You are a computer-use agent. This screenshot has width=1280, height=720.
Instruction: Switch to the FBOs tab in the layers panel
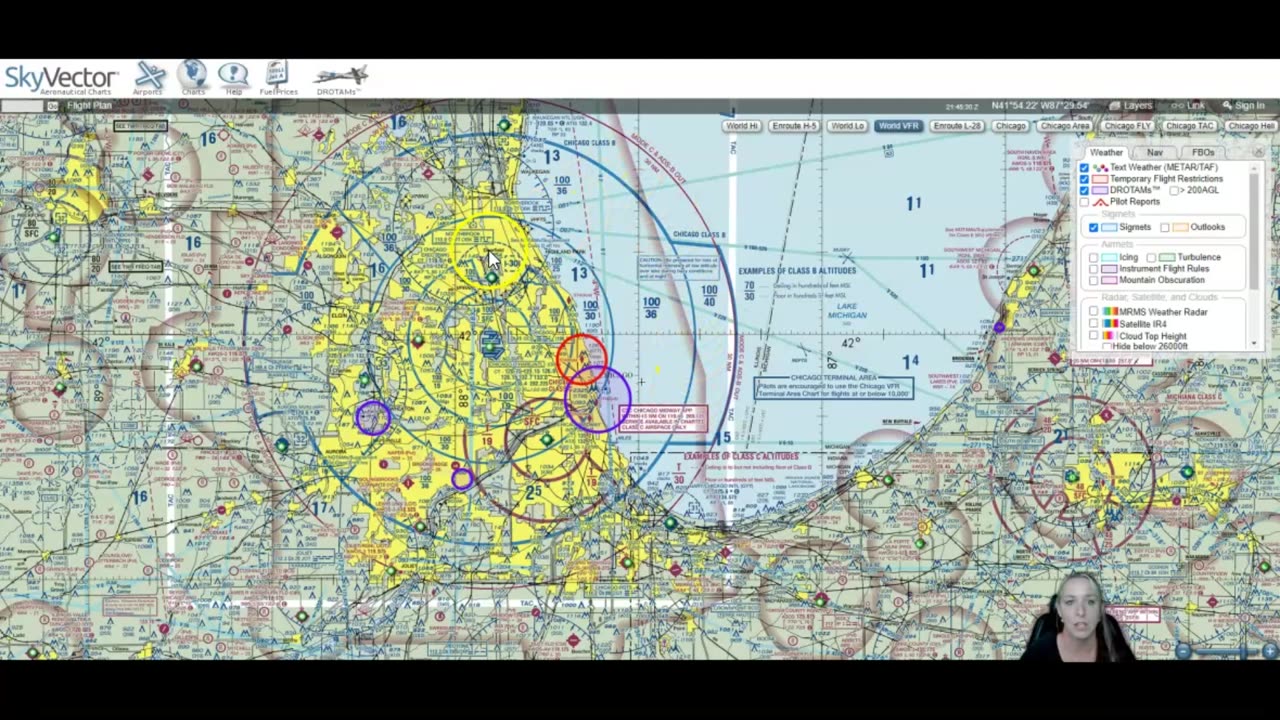(x=1203, y=152)
